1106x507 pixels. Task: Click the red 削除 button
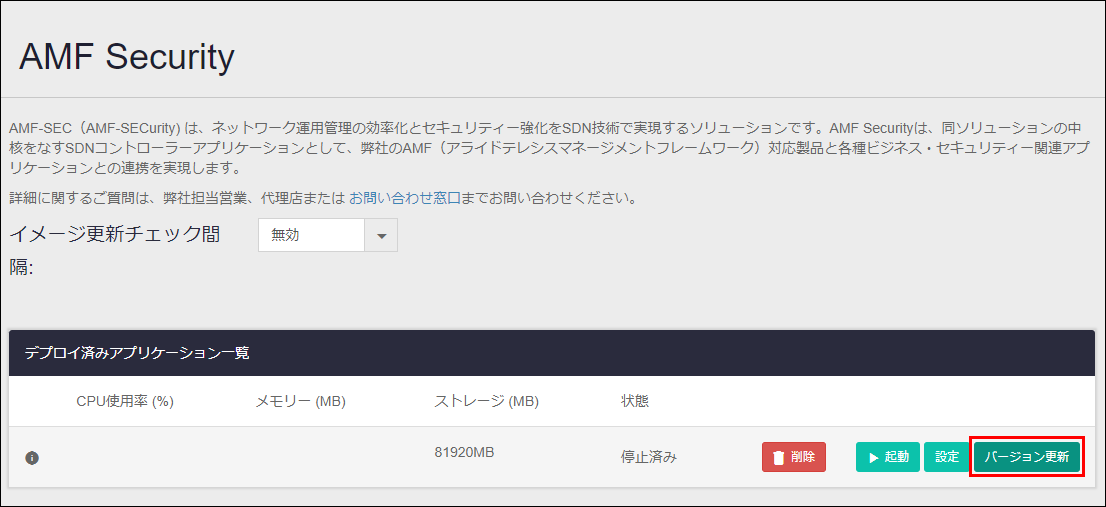click(x=794, y=457)
